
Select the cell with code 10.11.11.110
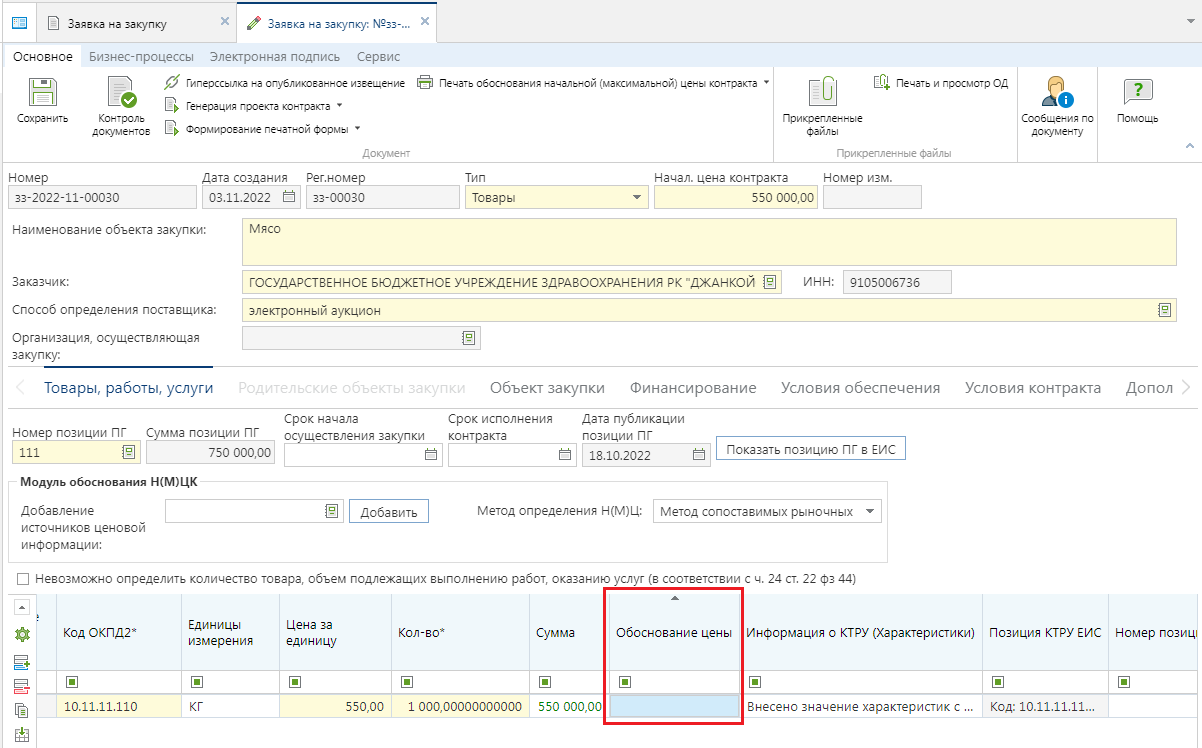pyautogui.click(x=118, y=706)
